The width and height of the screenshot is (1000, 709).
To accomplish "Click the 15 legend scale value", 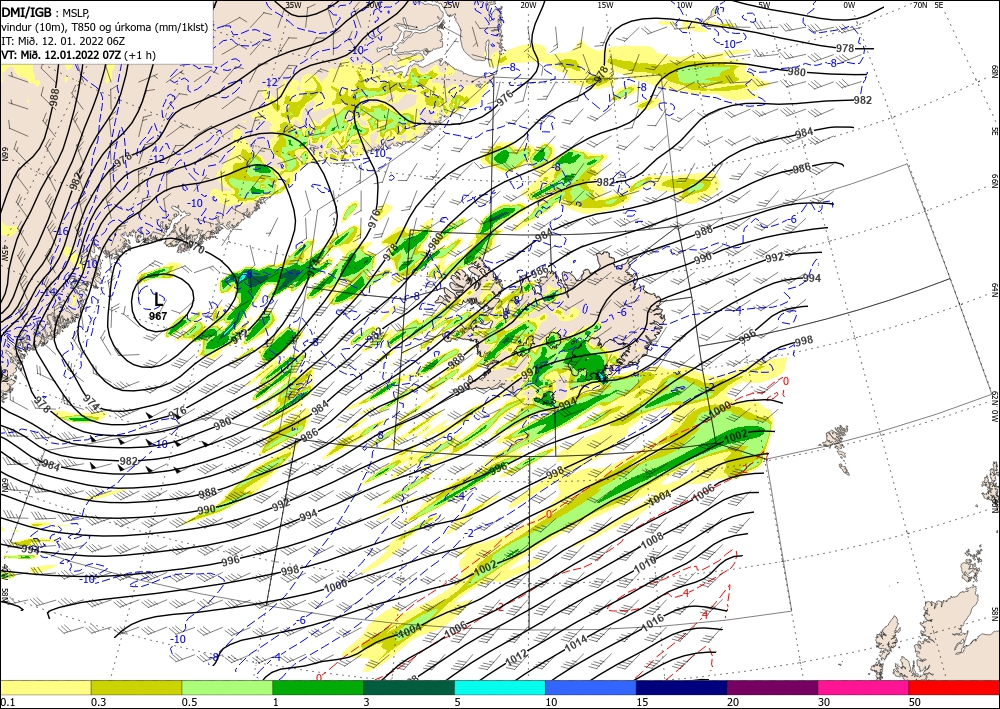I will (x=642, y=702).
